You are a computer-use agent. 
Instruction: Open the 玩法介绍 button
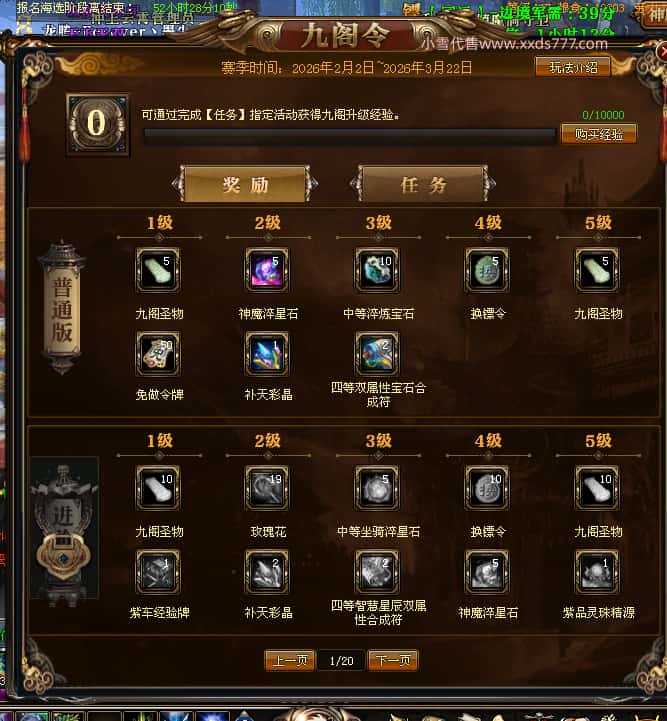tap(573, 68)
